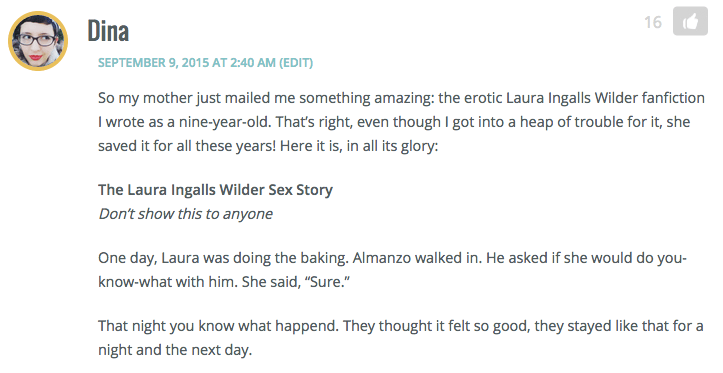Click the (EDIT) link beside the timestamp
723x373 pixels.
[x=296, y=63]
